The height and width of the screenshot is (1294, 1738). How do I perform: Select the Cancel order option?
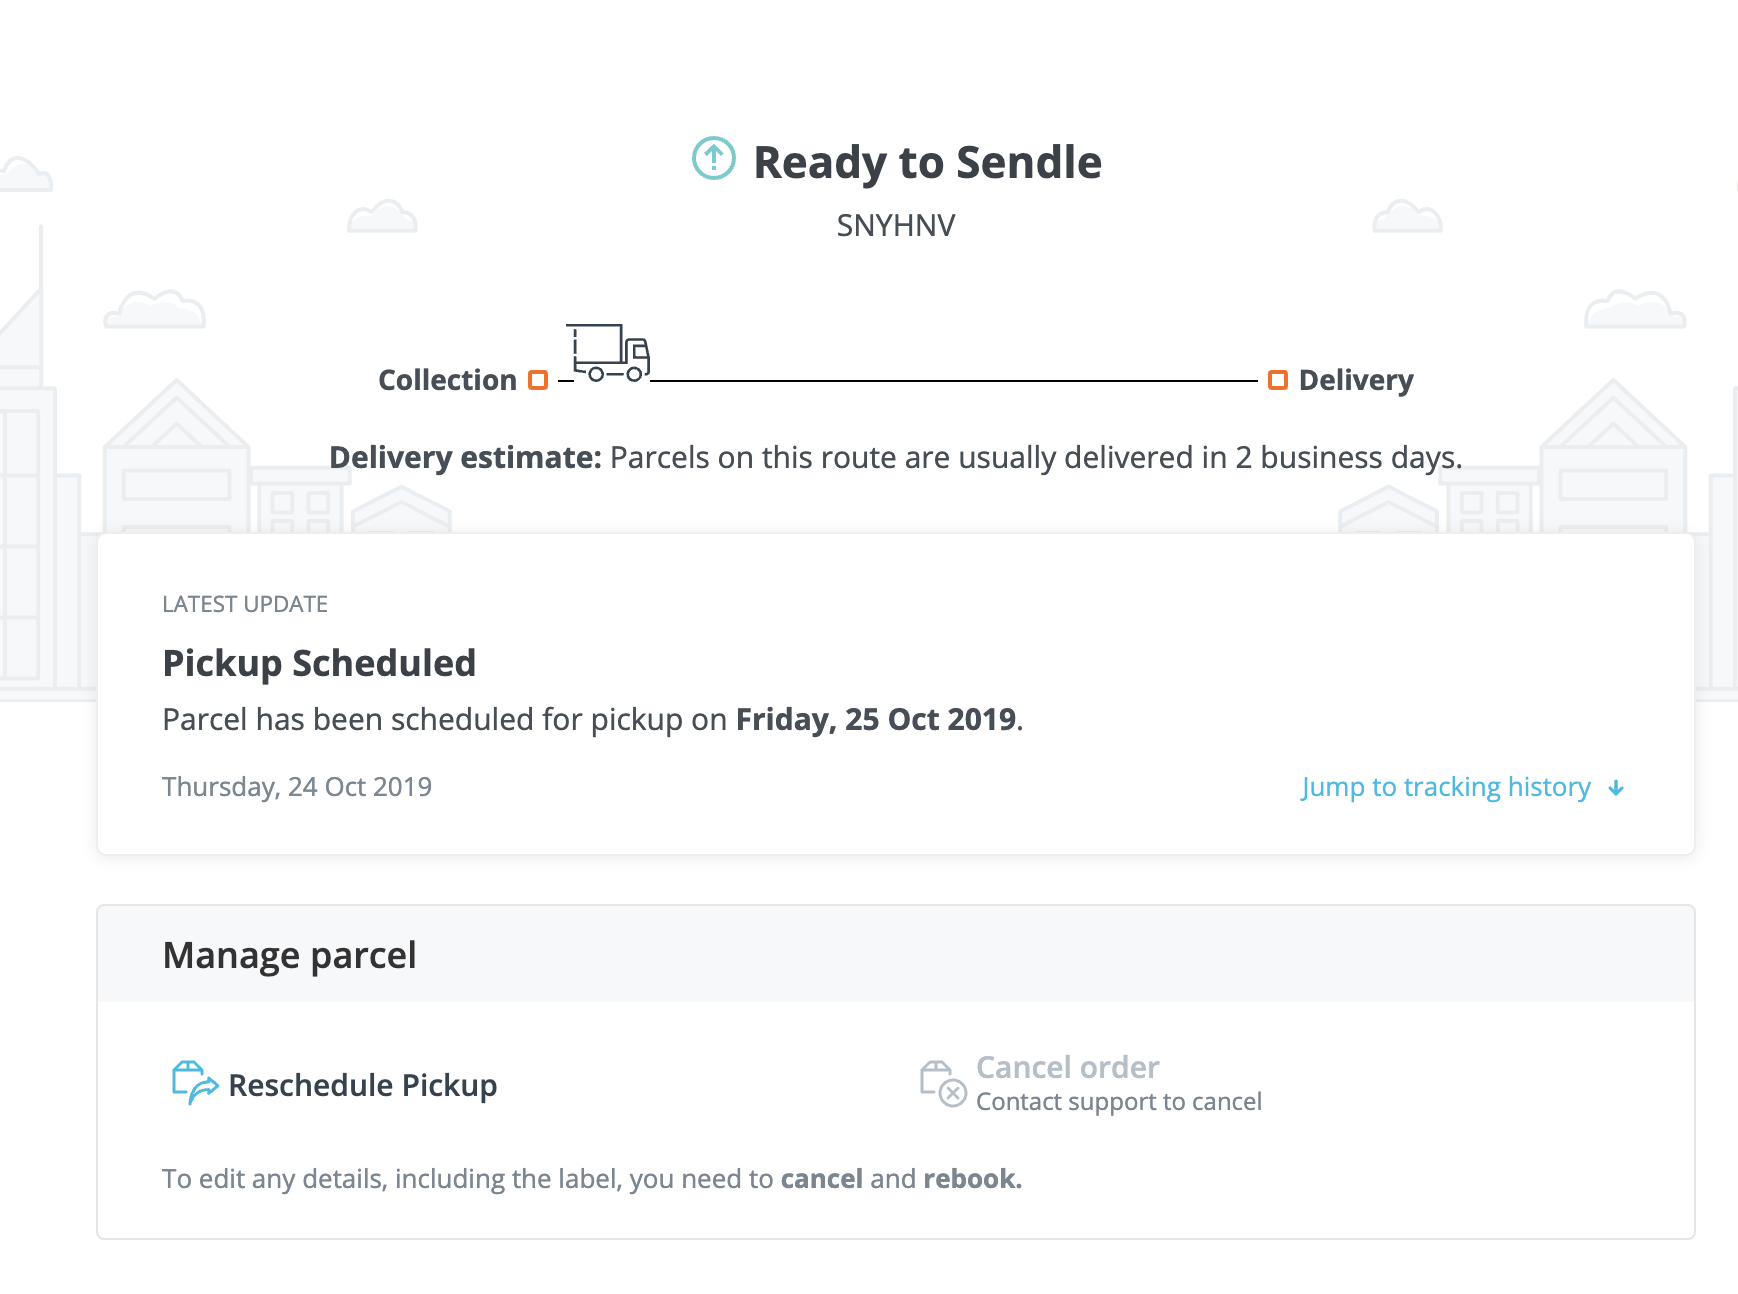coord(1067,1067)
